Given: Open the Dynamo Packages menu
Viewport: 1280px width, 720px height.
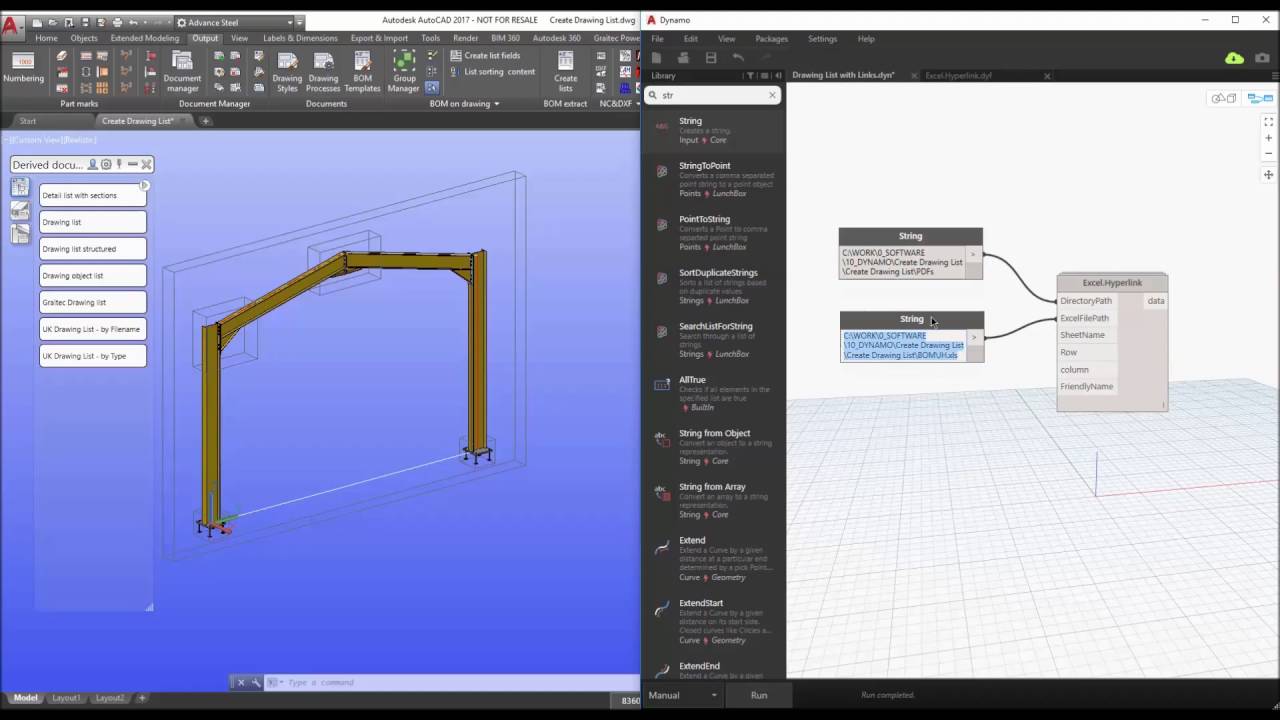Looking at the screenshot, I should (x=771, y=39).
